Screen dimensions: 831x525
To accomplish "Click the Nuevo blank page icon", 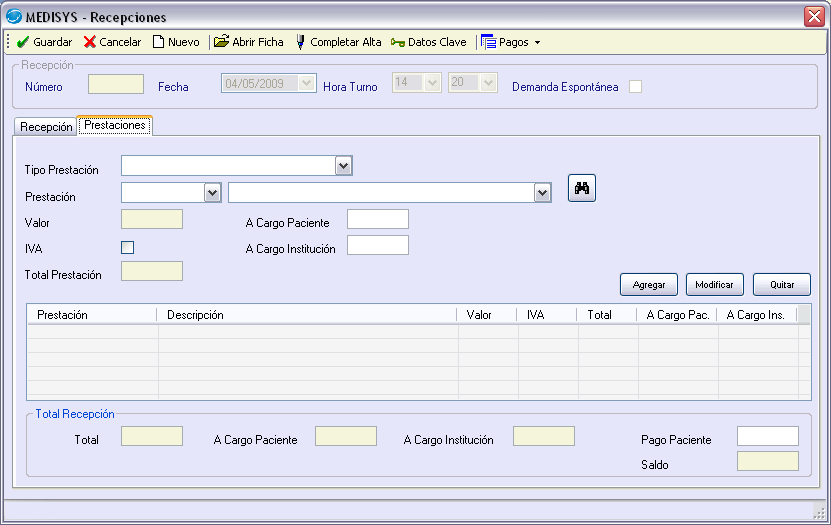I will [158, 42].
